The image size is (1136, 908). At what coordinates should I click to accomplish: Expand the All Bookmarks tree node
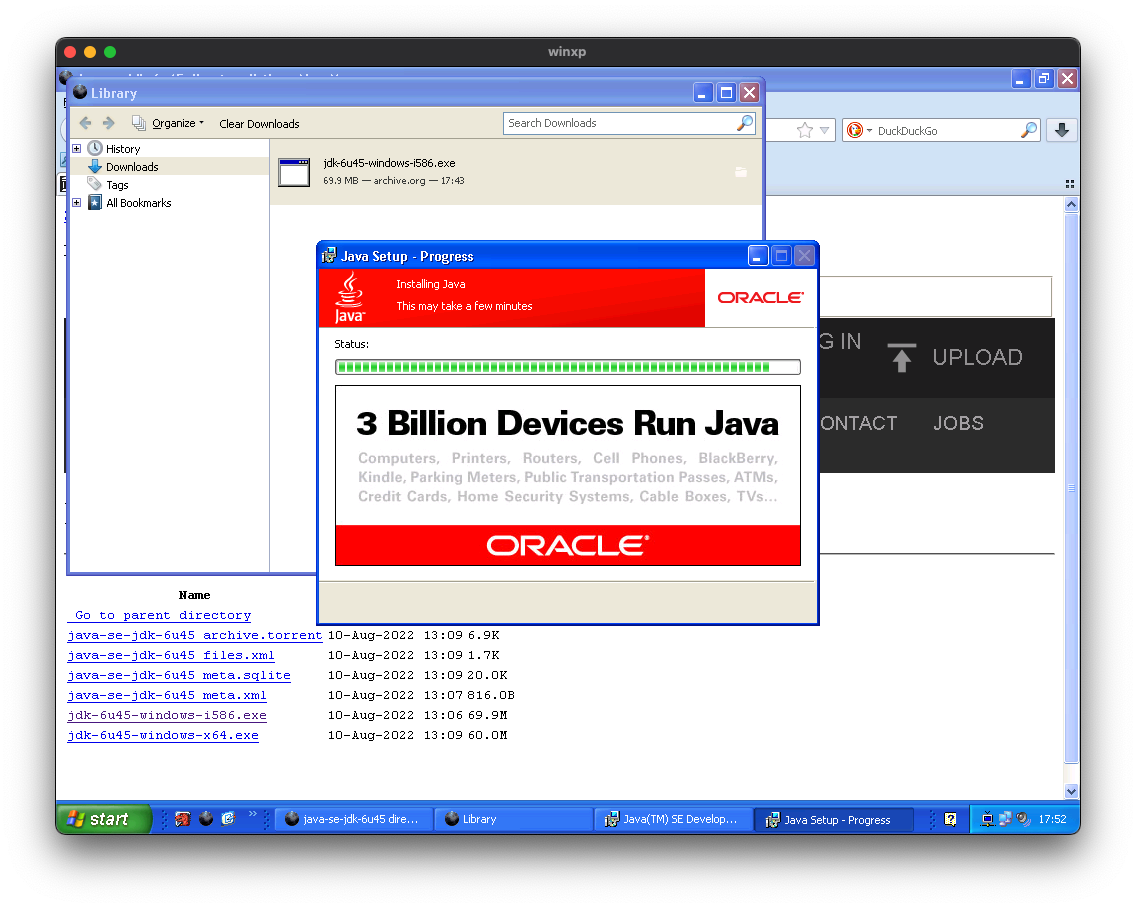tap(76, 203)
